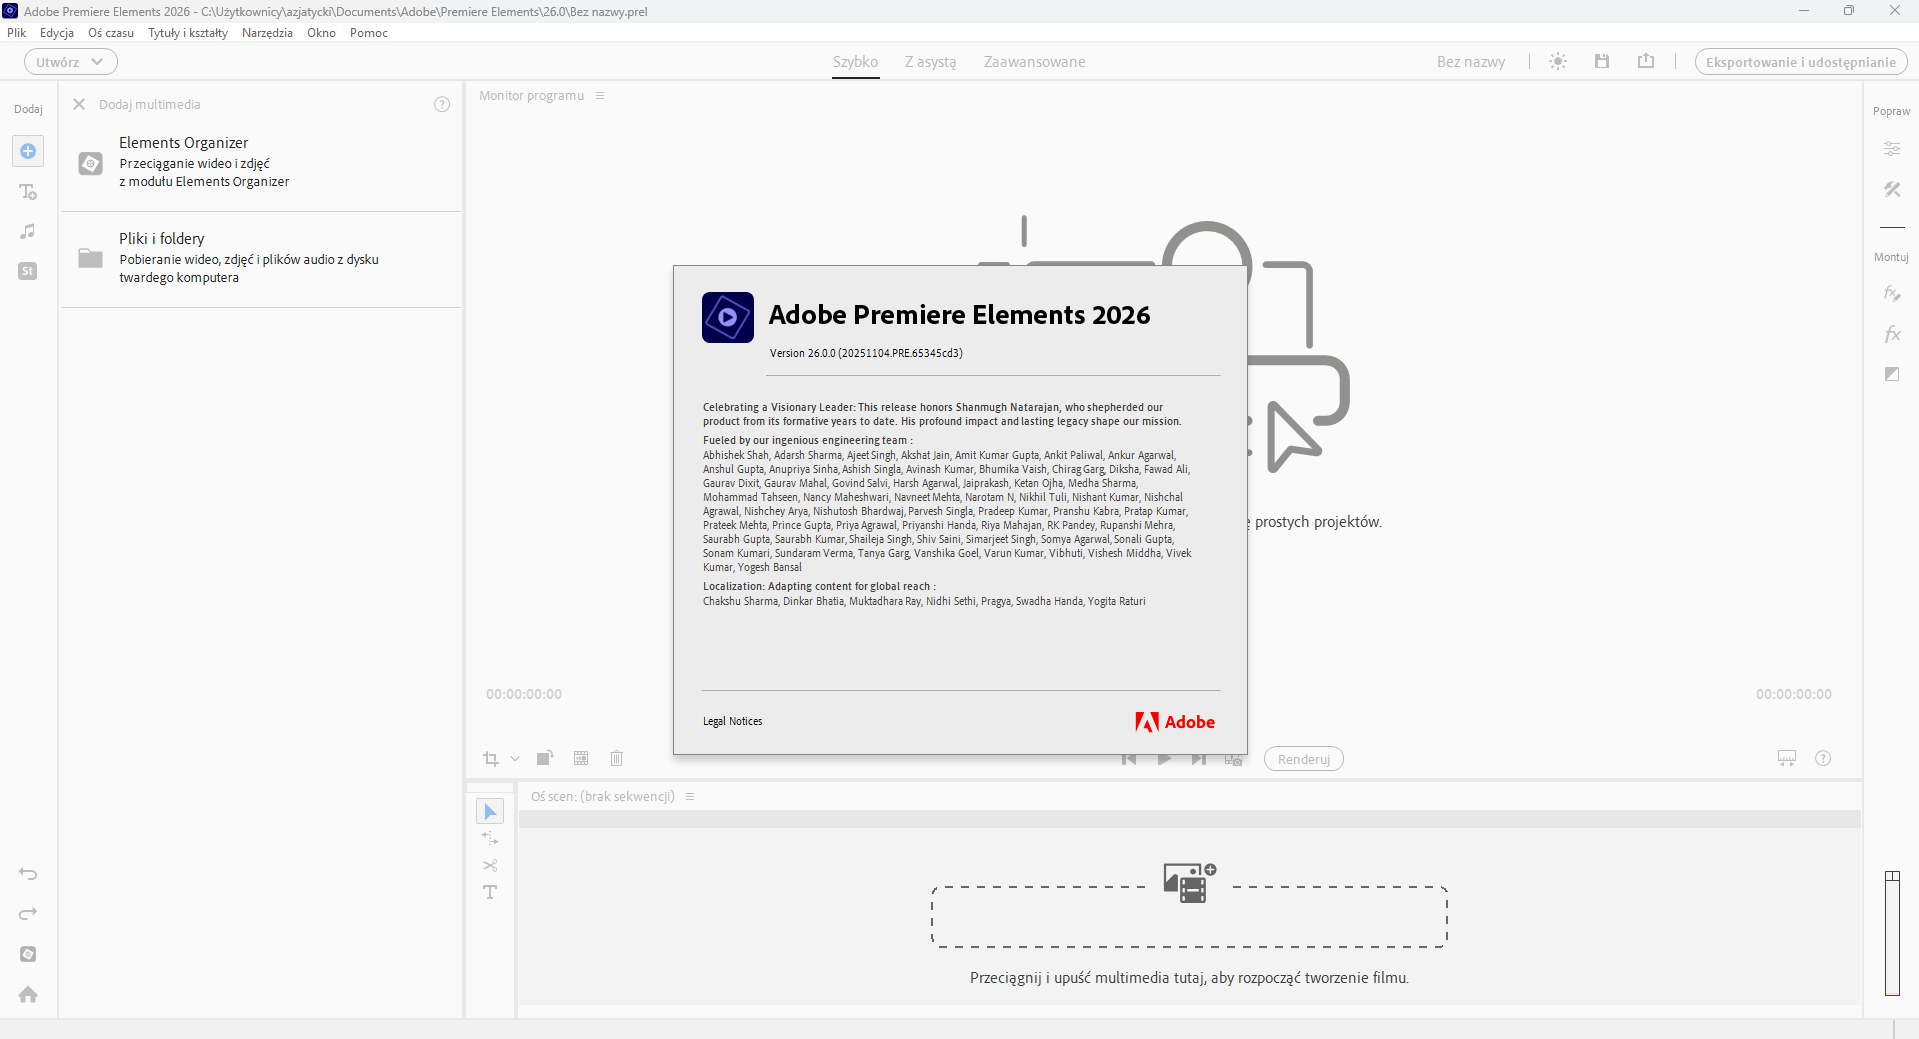
Task: Click the trash delete icon in monitor toolbar
Action: (x=616, y=758)
